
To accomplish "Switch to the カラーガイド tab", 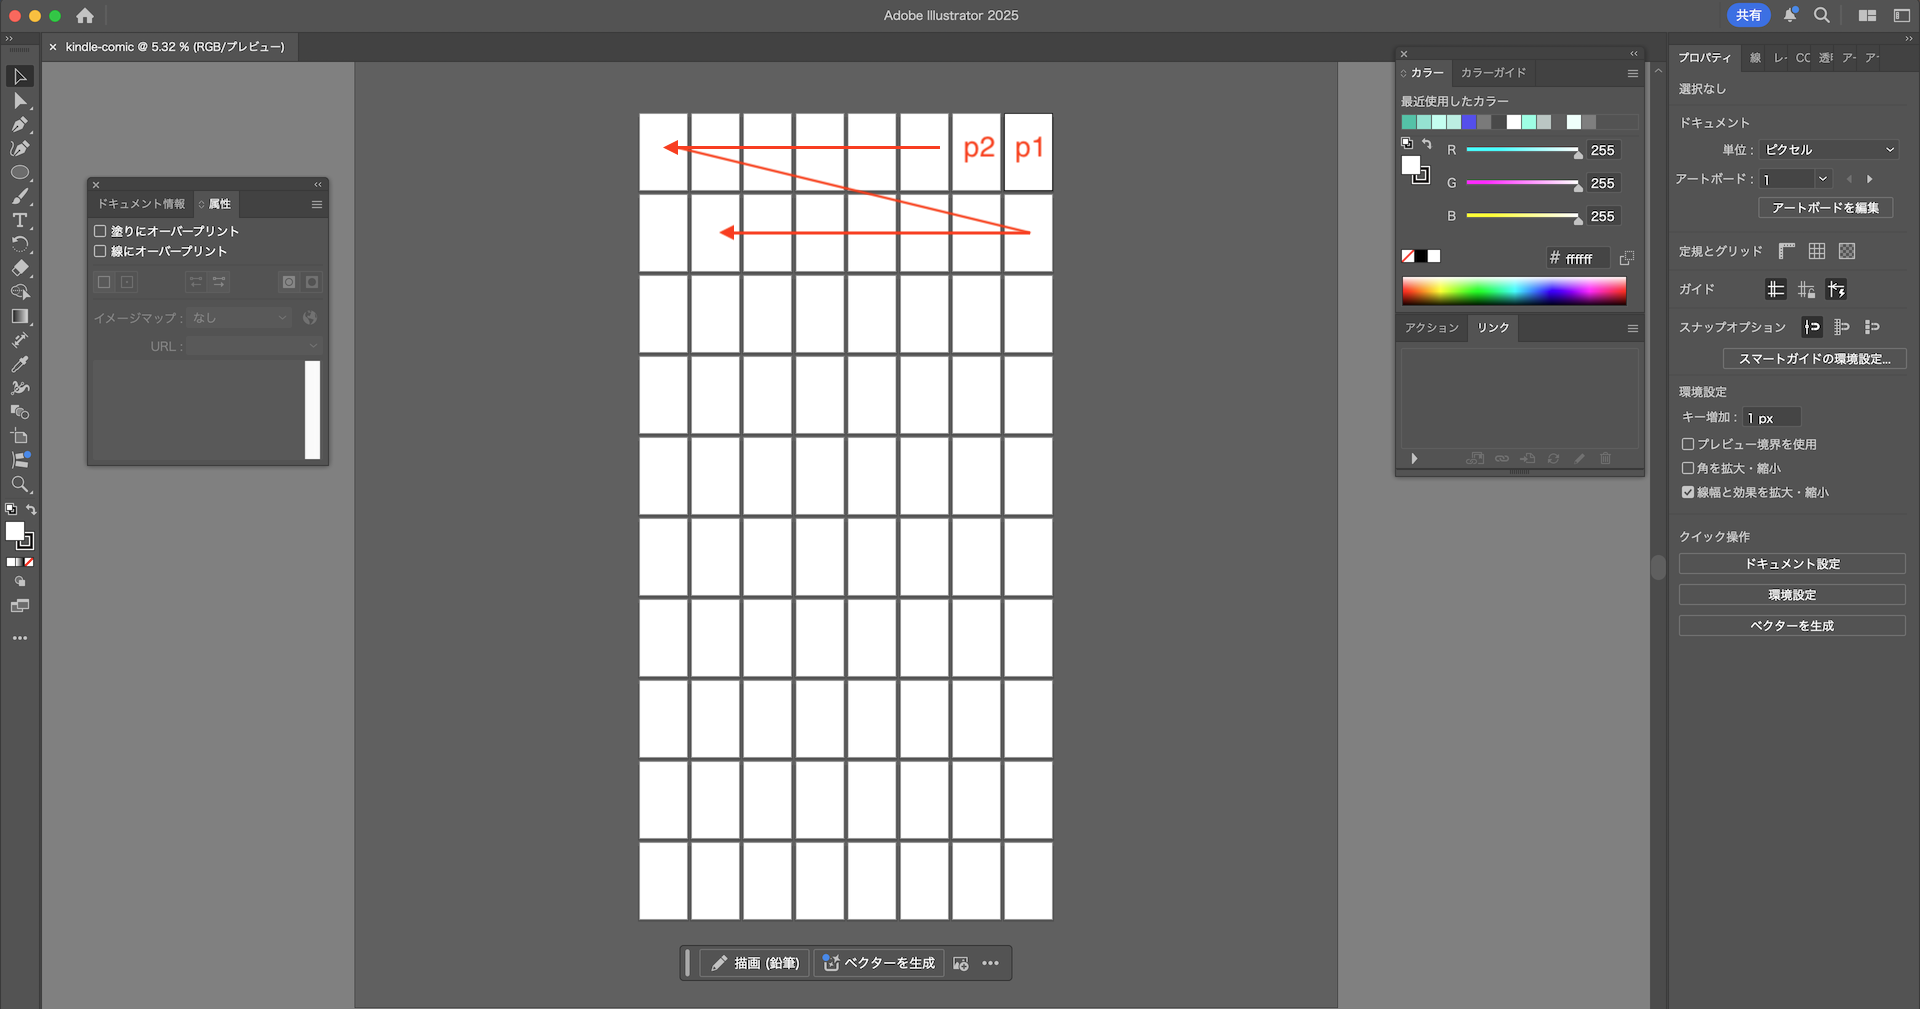I will coord(1493,73).
